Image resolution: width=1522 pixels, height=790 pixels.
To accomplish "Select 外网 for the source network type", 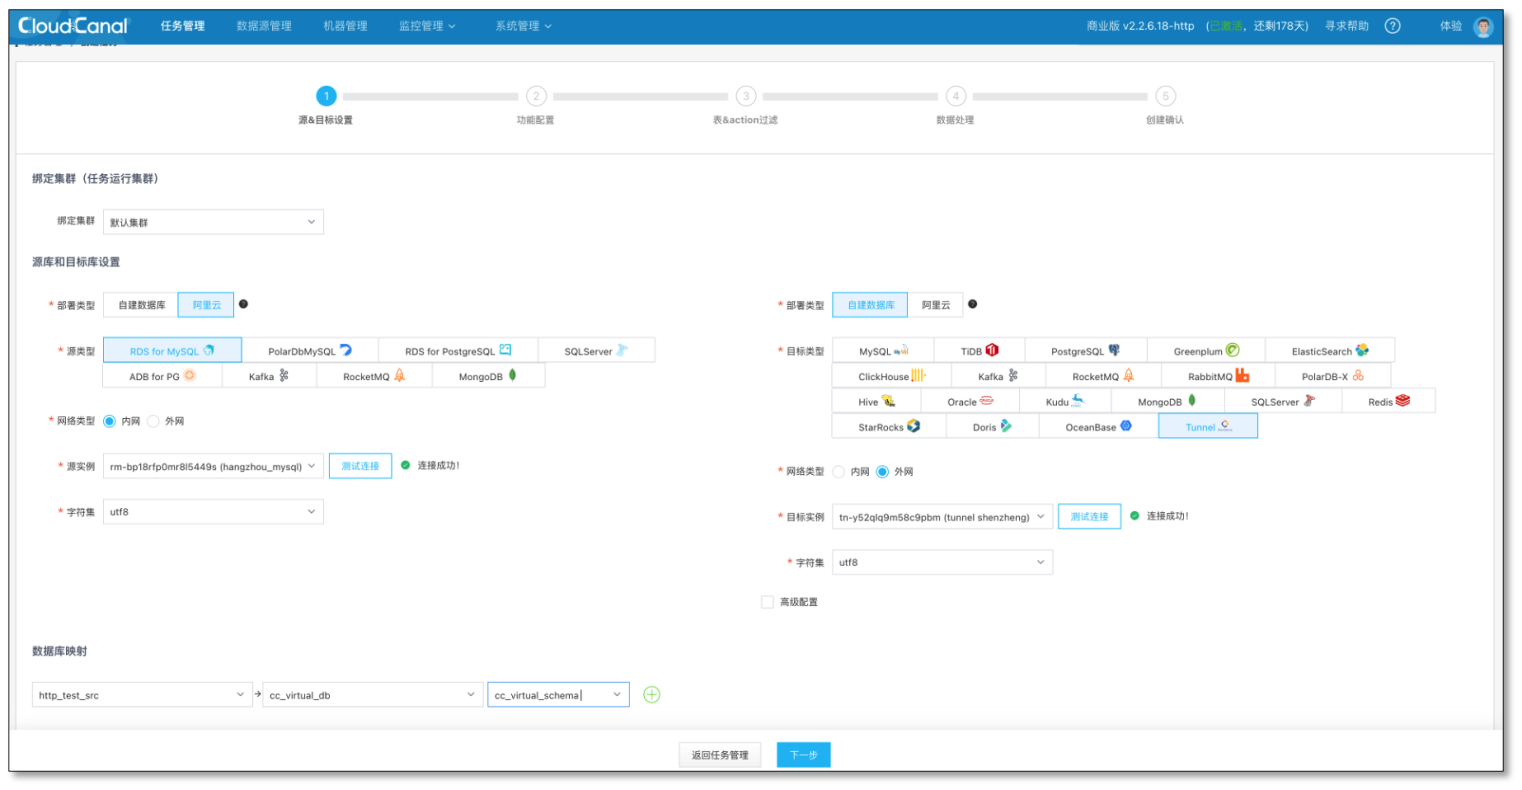I will 153,421.
